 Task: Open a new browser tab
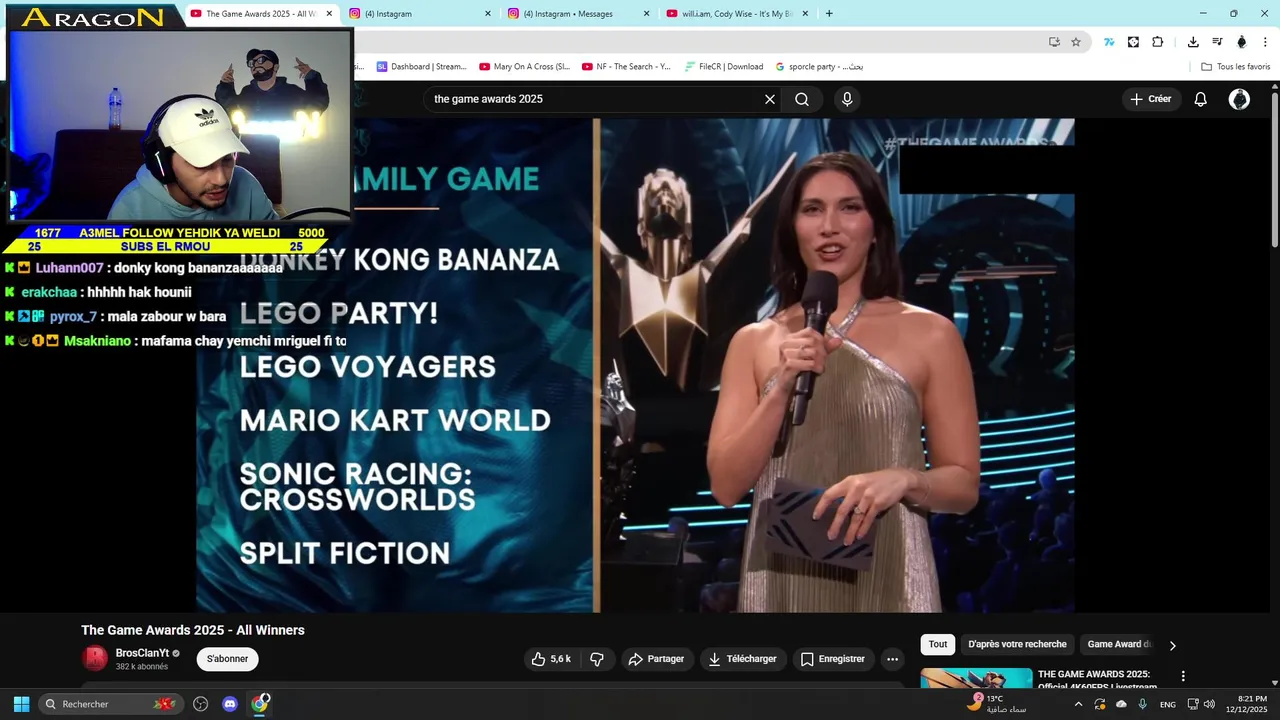(x=829, y=14)
